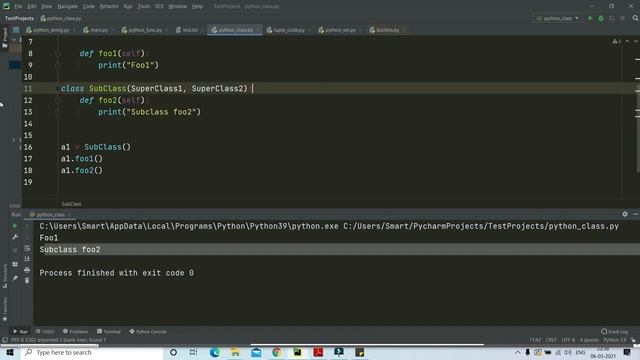Open the Edit menu
Image resolution: width=640 pixels, height=360 pixels.
[x=32, y=6]
